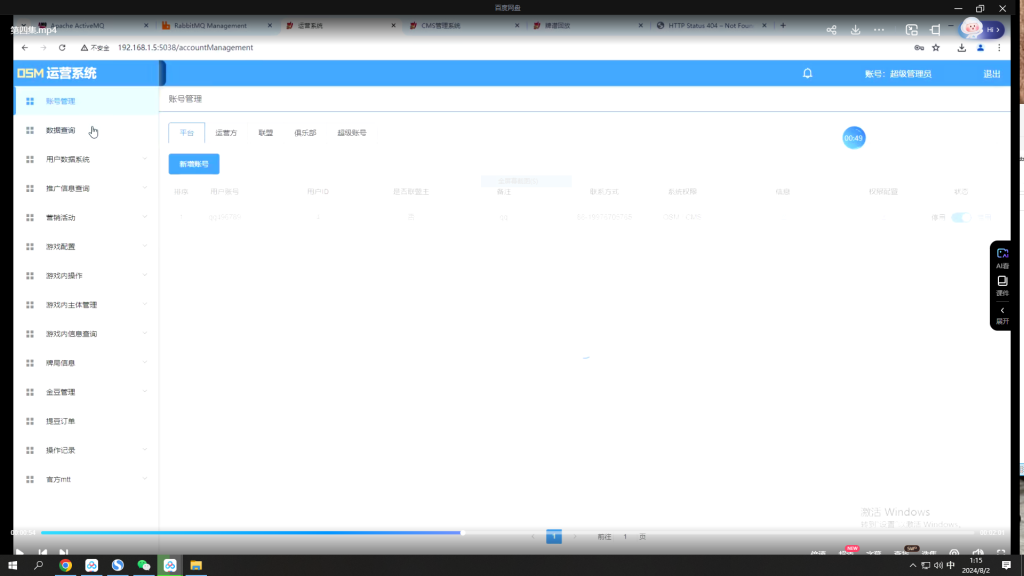Image resolution: width=1024 pixels, height=576 pixels.
Task: Click the 退出 logout link
Action: click(991, 74)
